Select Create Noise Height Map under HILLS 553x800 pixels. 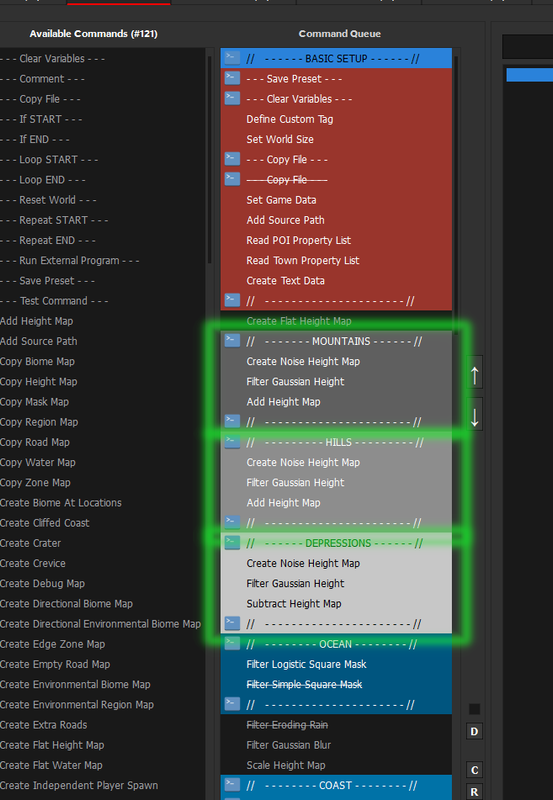point(336,462)
